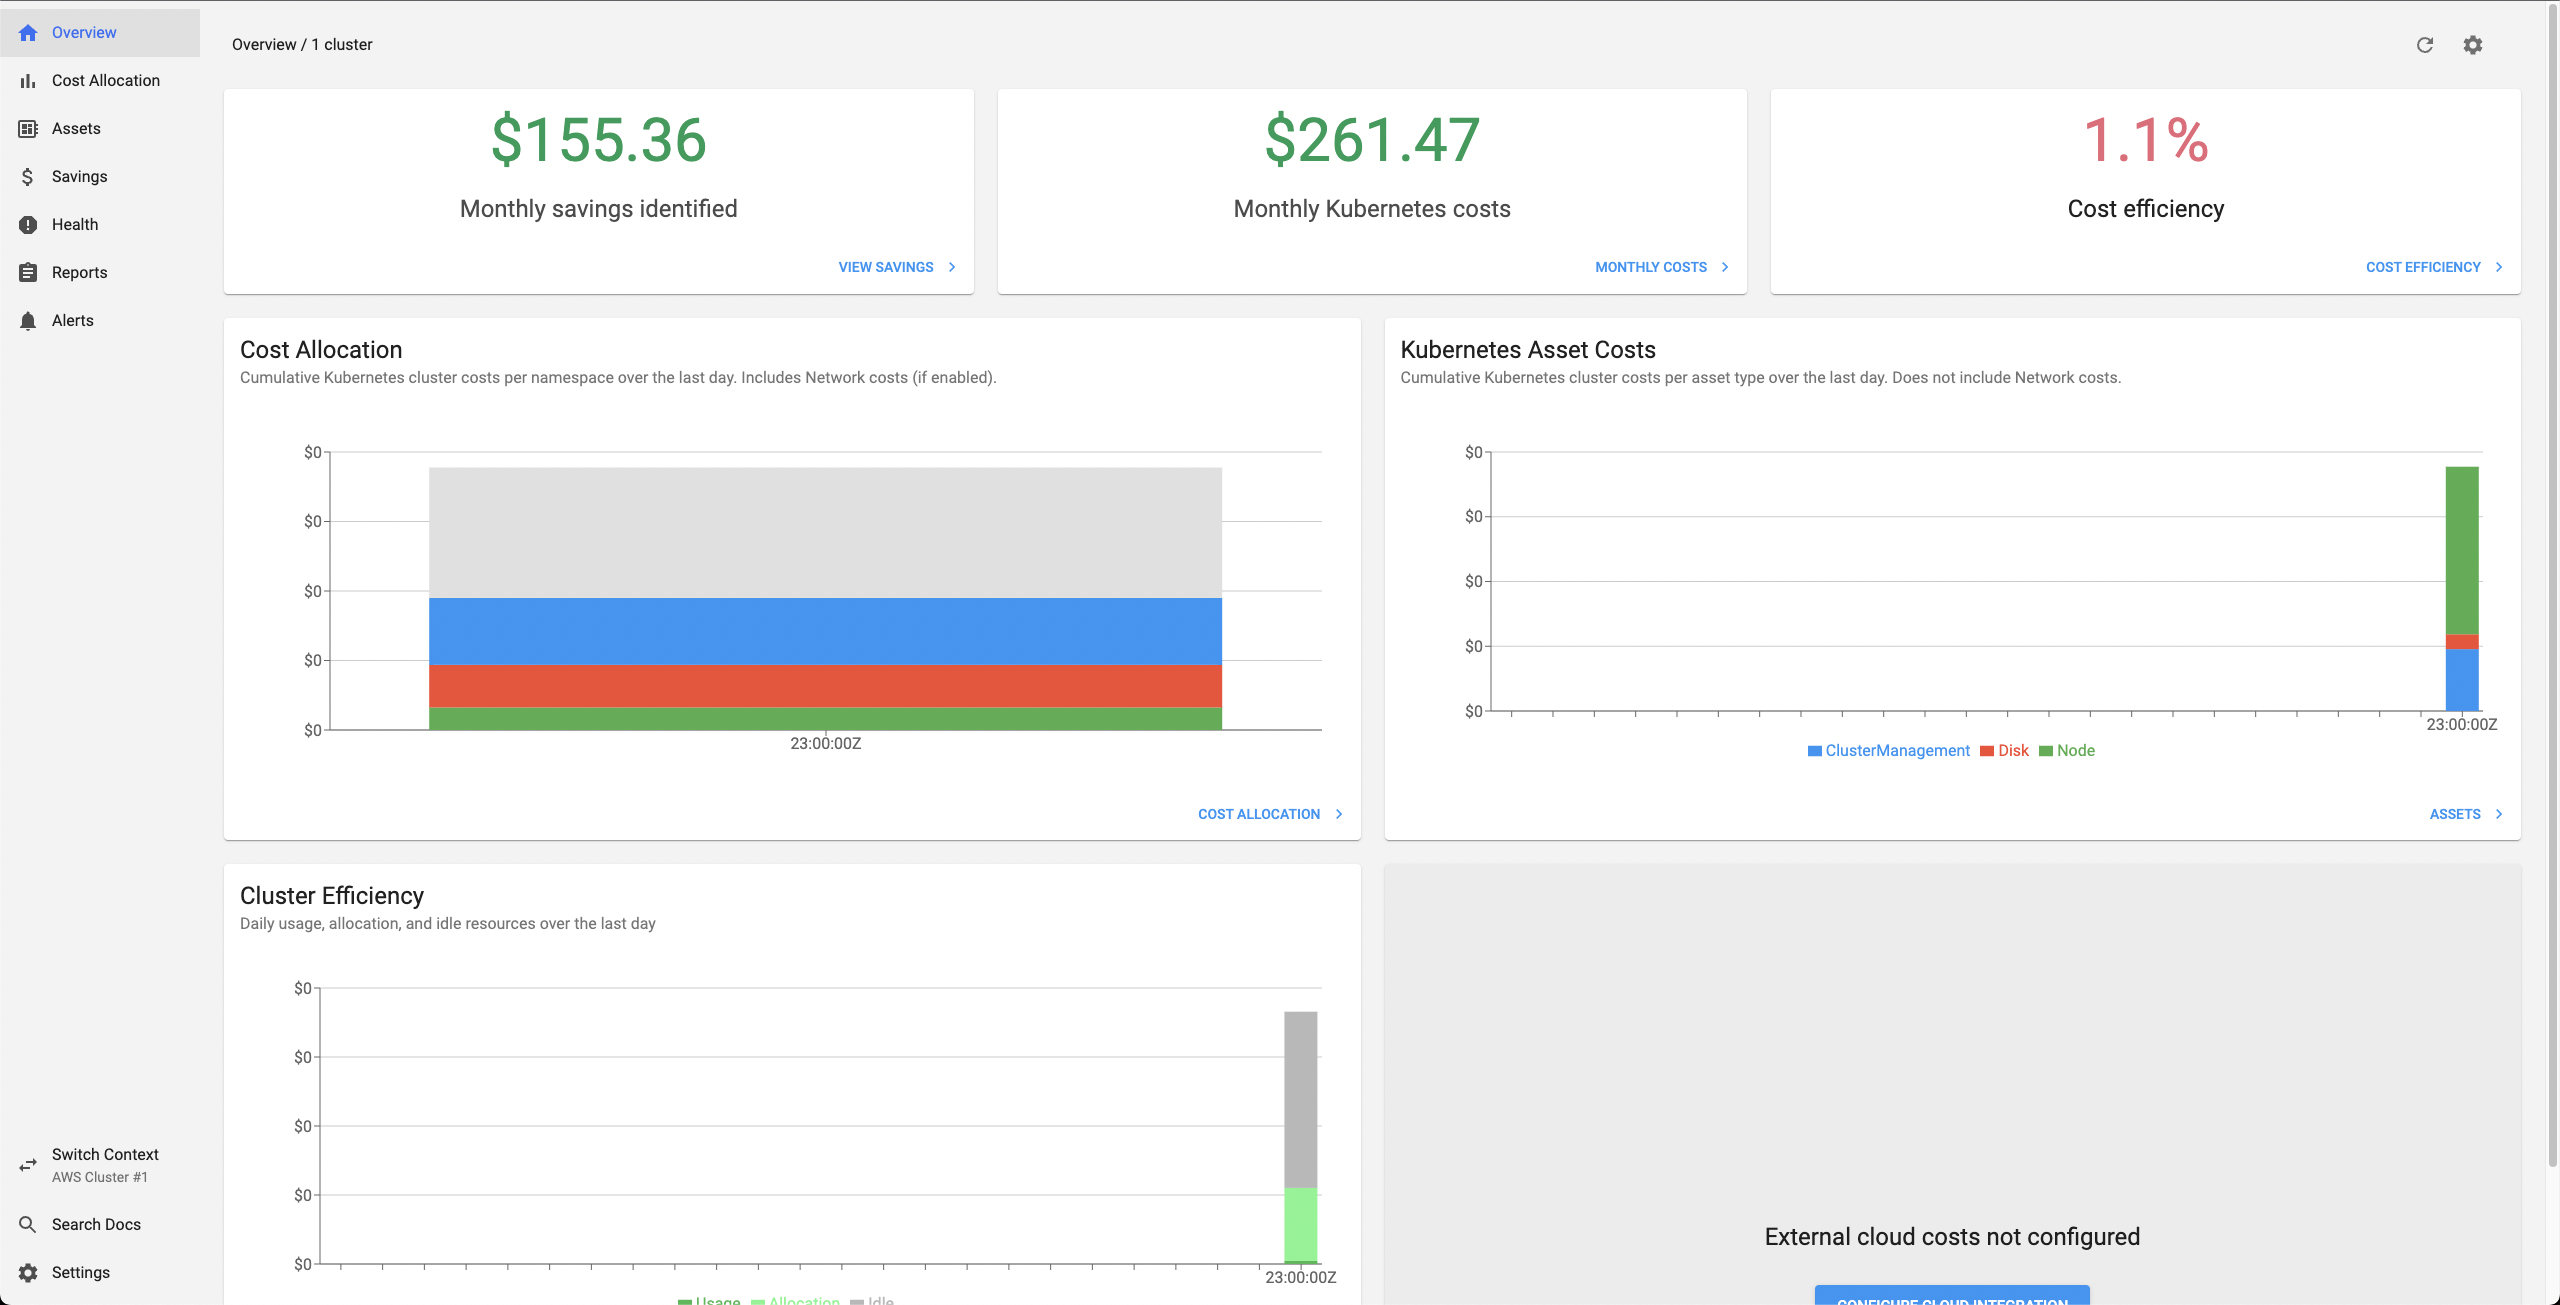The height and width of the screenshot is (1305, 2560).
Task: Click the chevron next to VIEW SAVINGS
Action: (x=952, y=267)
